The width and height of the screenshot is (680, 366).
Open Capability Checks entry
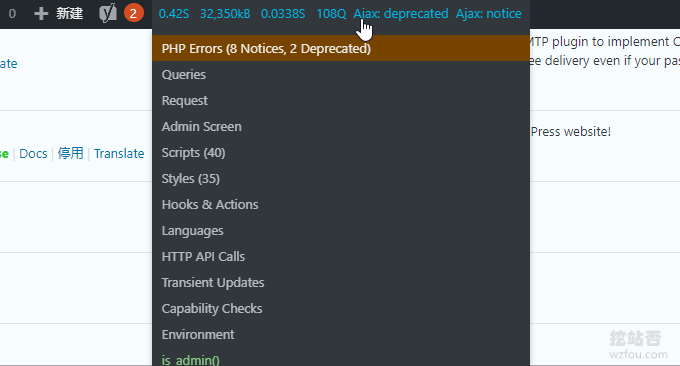pyautogui.click(x=340, y=308)
